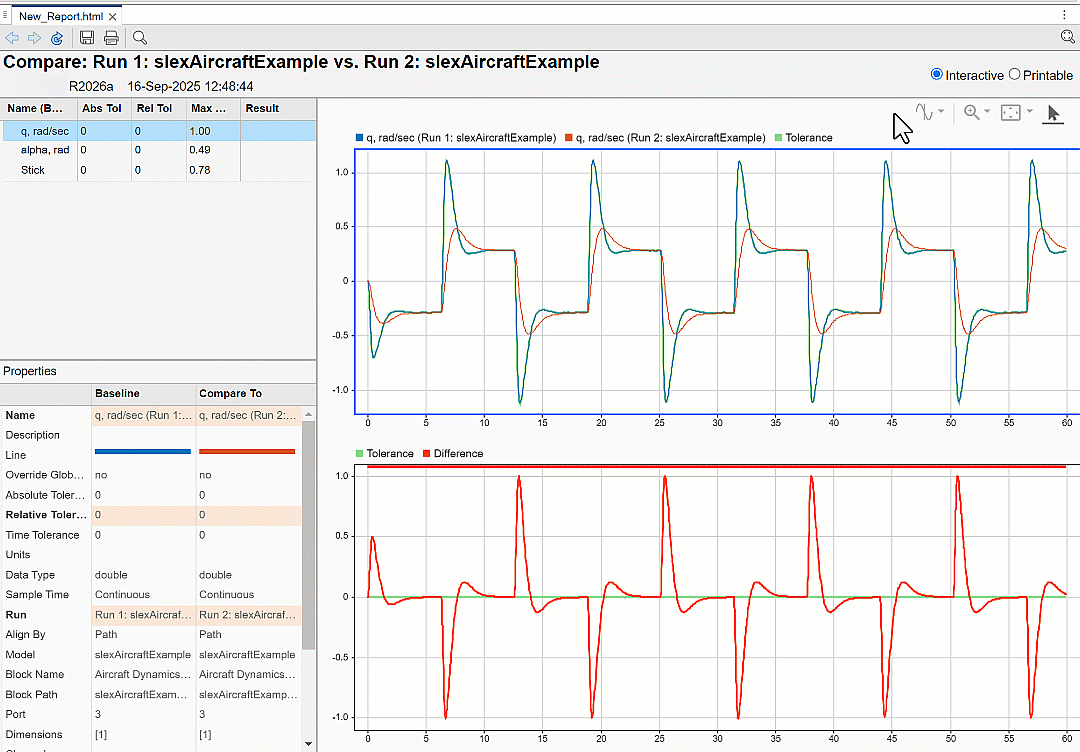Click the 1.00 max difference value

[200, 131]
